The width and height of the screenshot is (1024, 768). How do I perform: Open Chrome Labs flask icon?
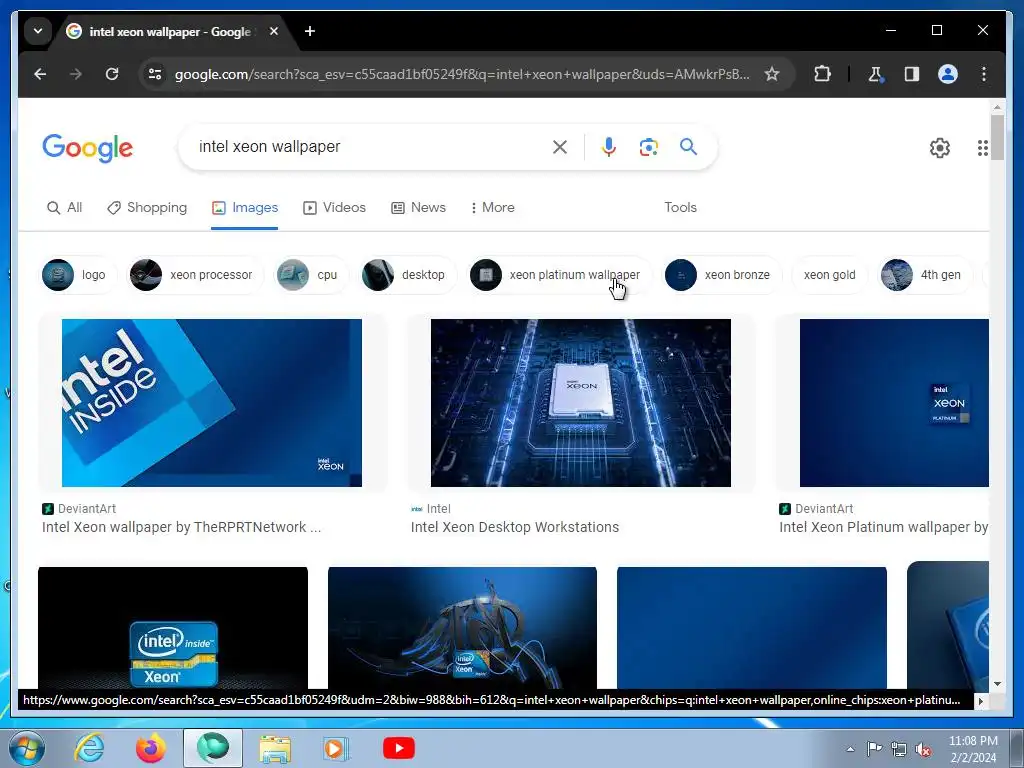875,74
